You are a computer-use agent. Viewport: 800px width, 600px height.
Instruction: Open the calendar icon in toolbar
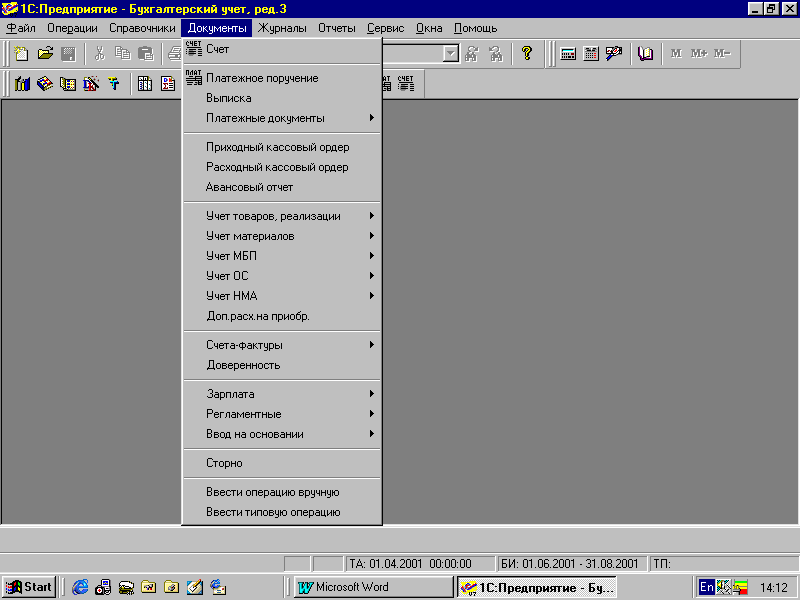(591, 54)
